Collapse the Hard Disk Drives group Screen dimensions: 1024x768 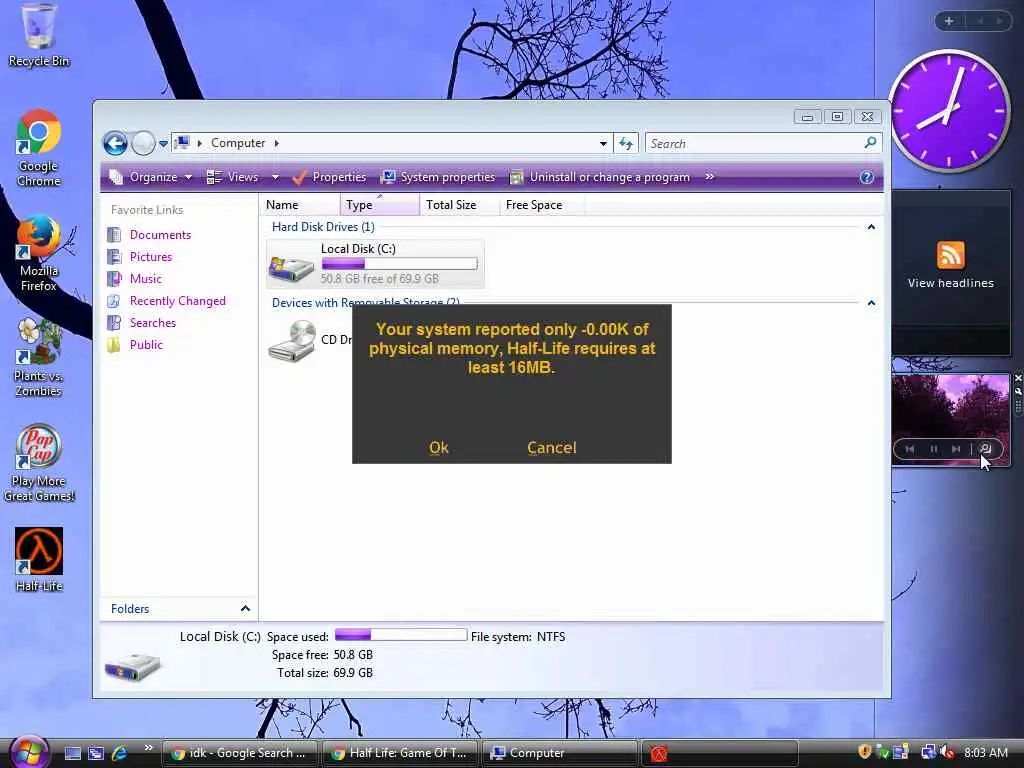[x=871, y=227]
